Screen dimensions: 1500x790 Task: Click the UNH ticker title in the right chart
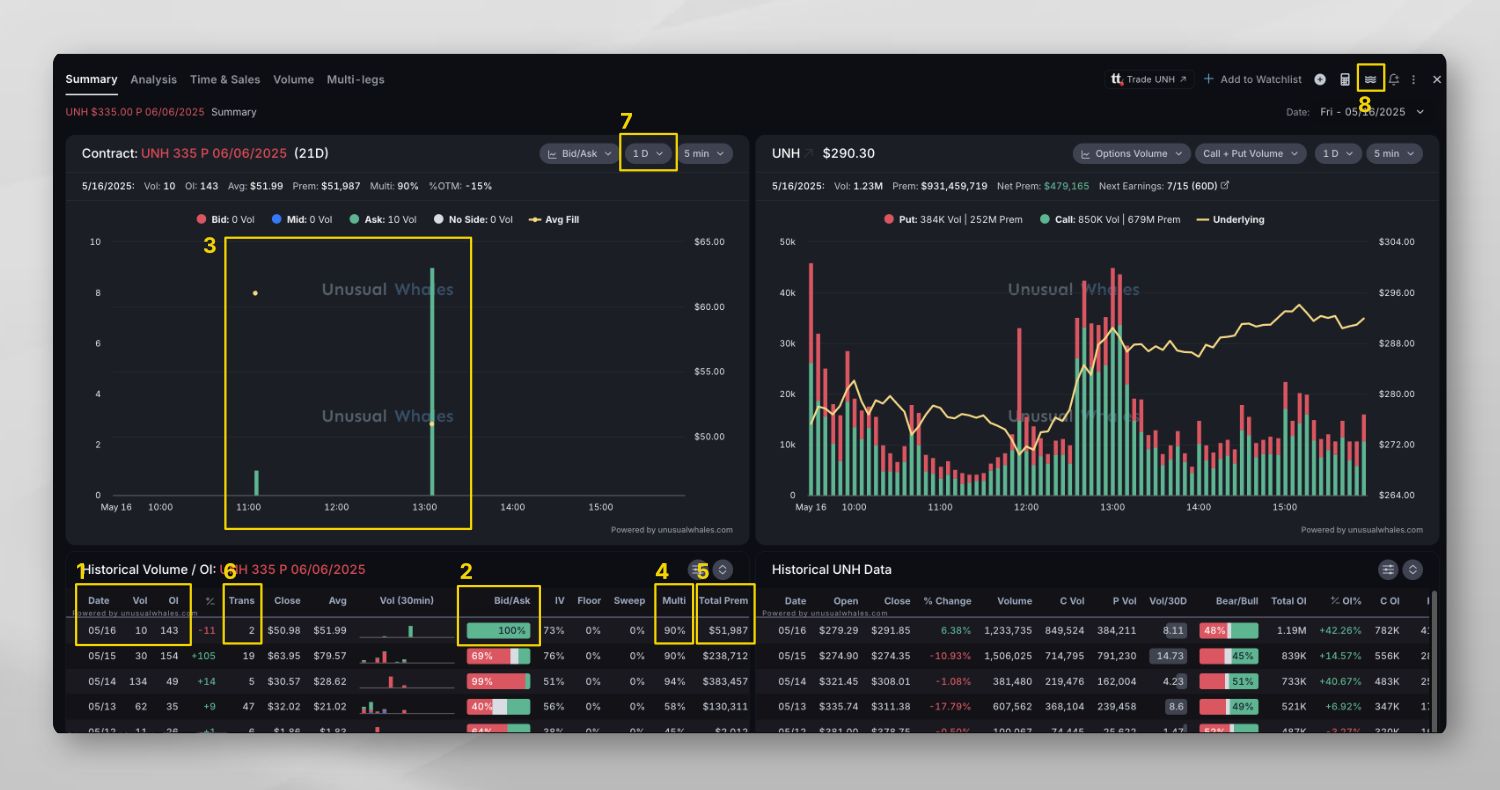pos(785,153)
